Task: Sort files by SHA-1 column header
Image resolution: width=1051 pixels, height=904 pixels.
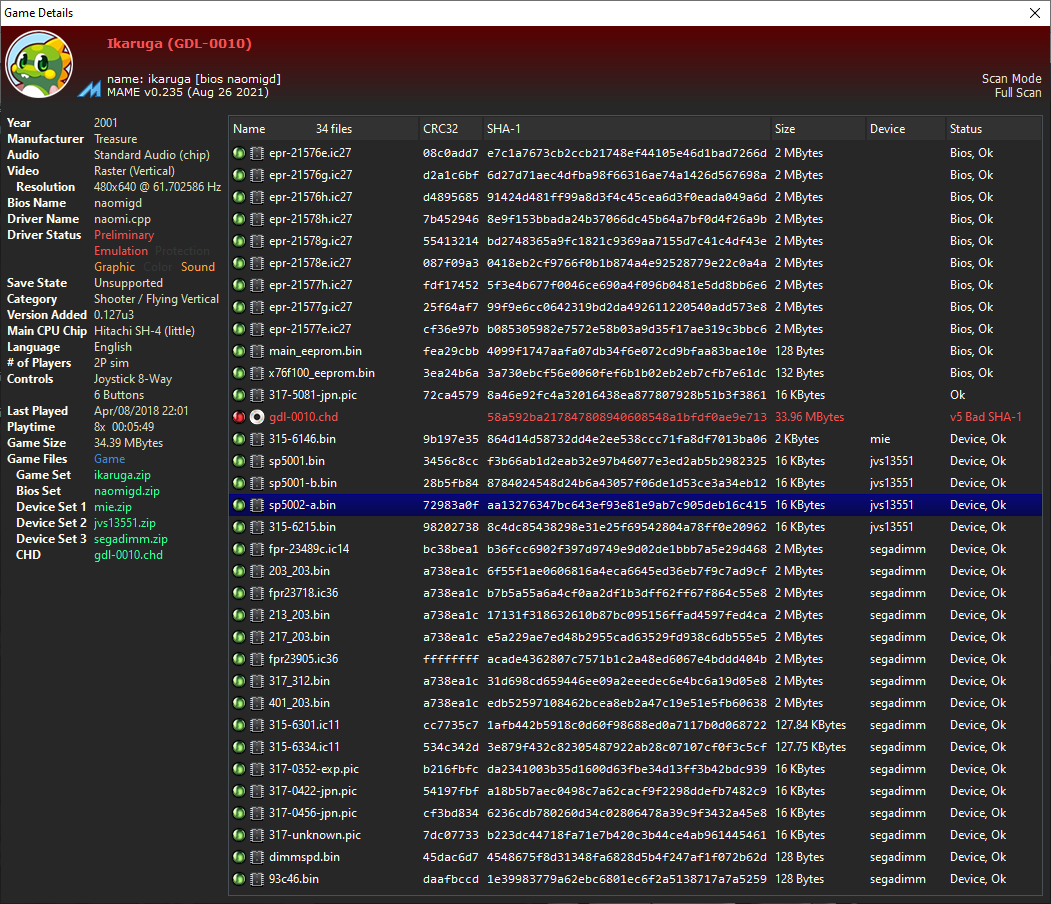Action: (x=504, y=129)
